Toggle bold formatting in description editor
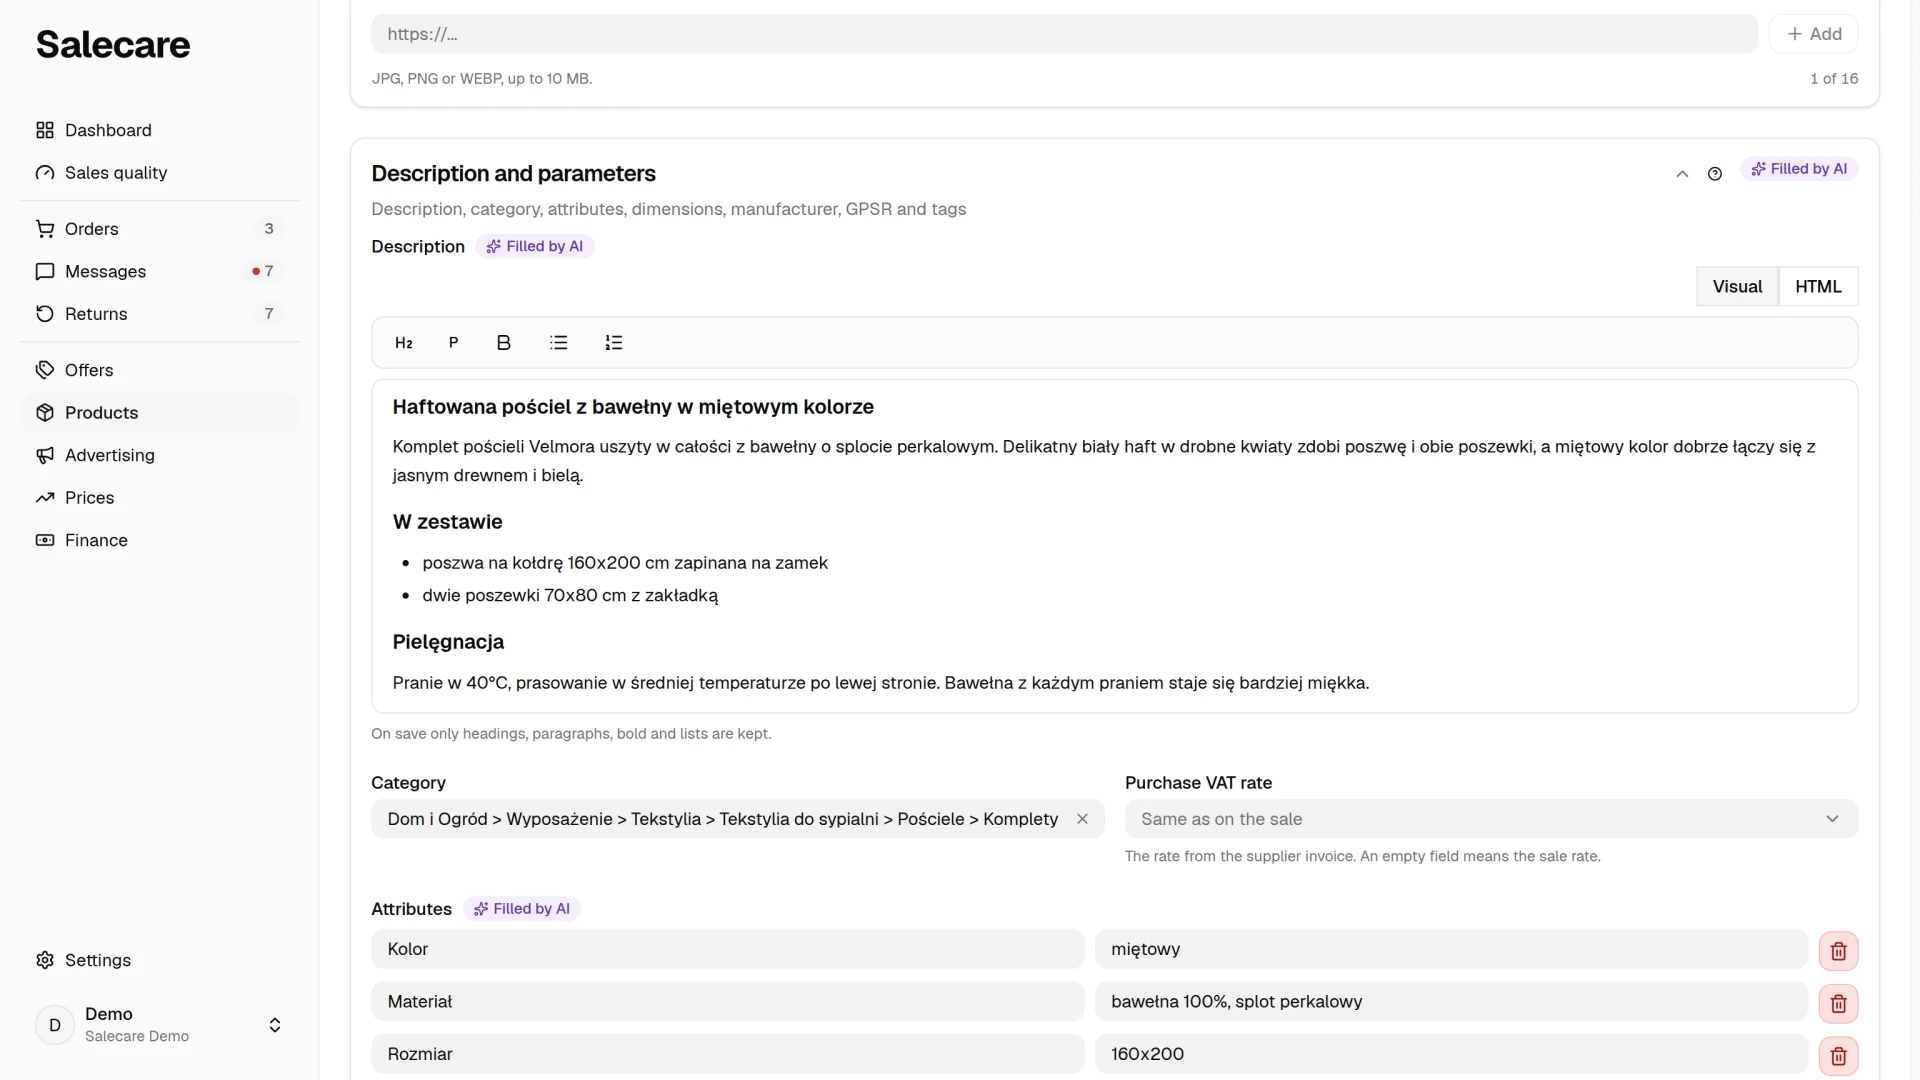This screenshot has height=1080, width=1920. point(504,343)
